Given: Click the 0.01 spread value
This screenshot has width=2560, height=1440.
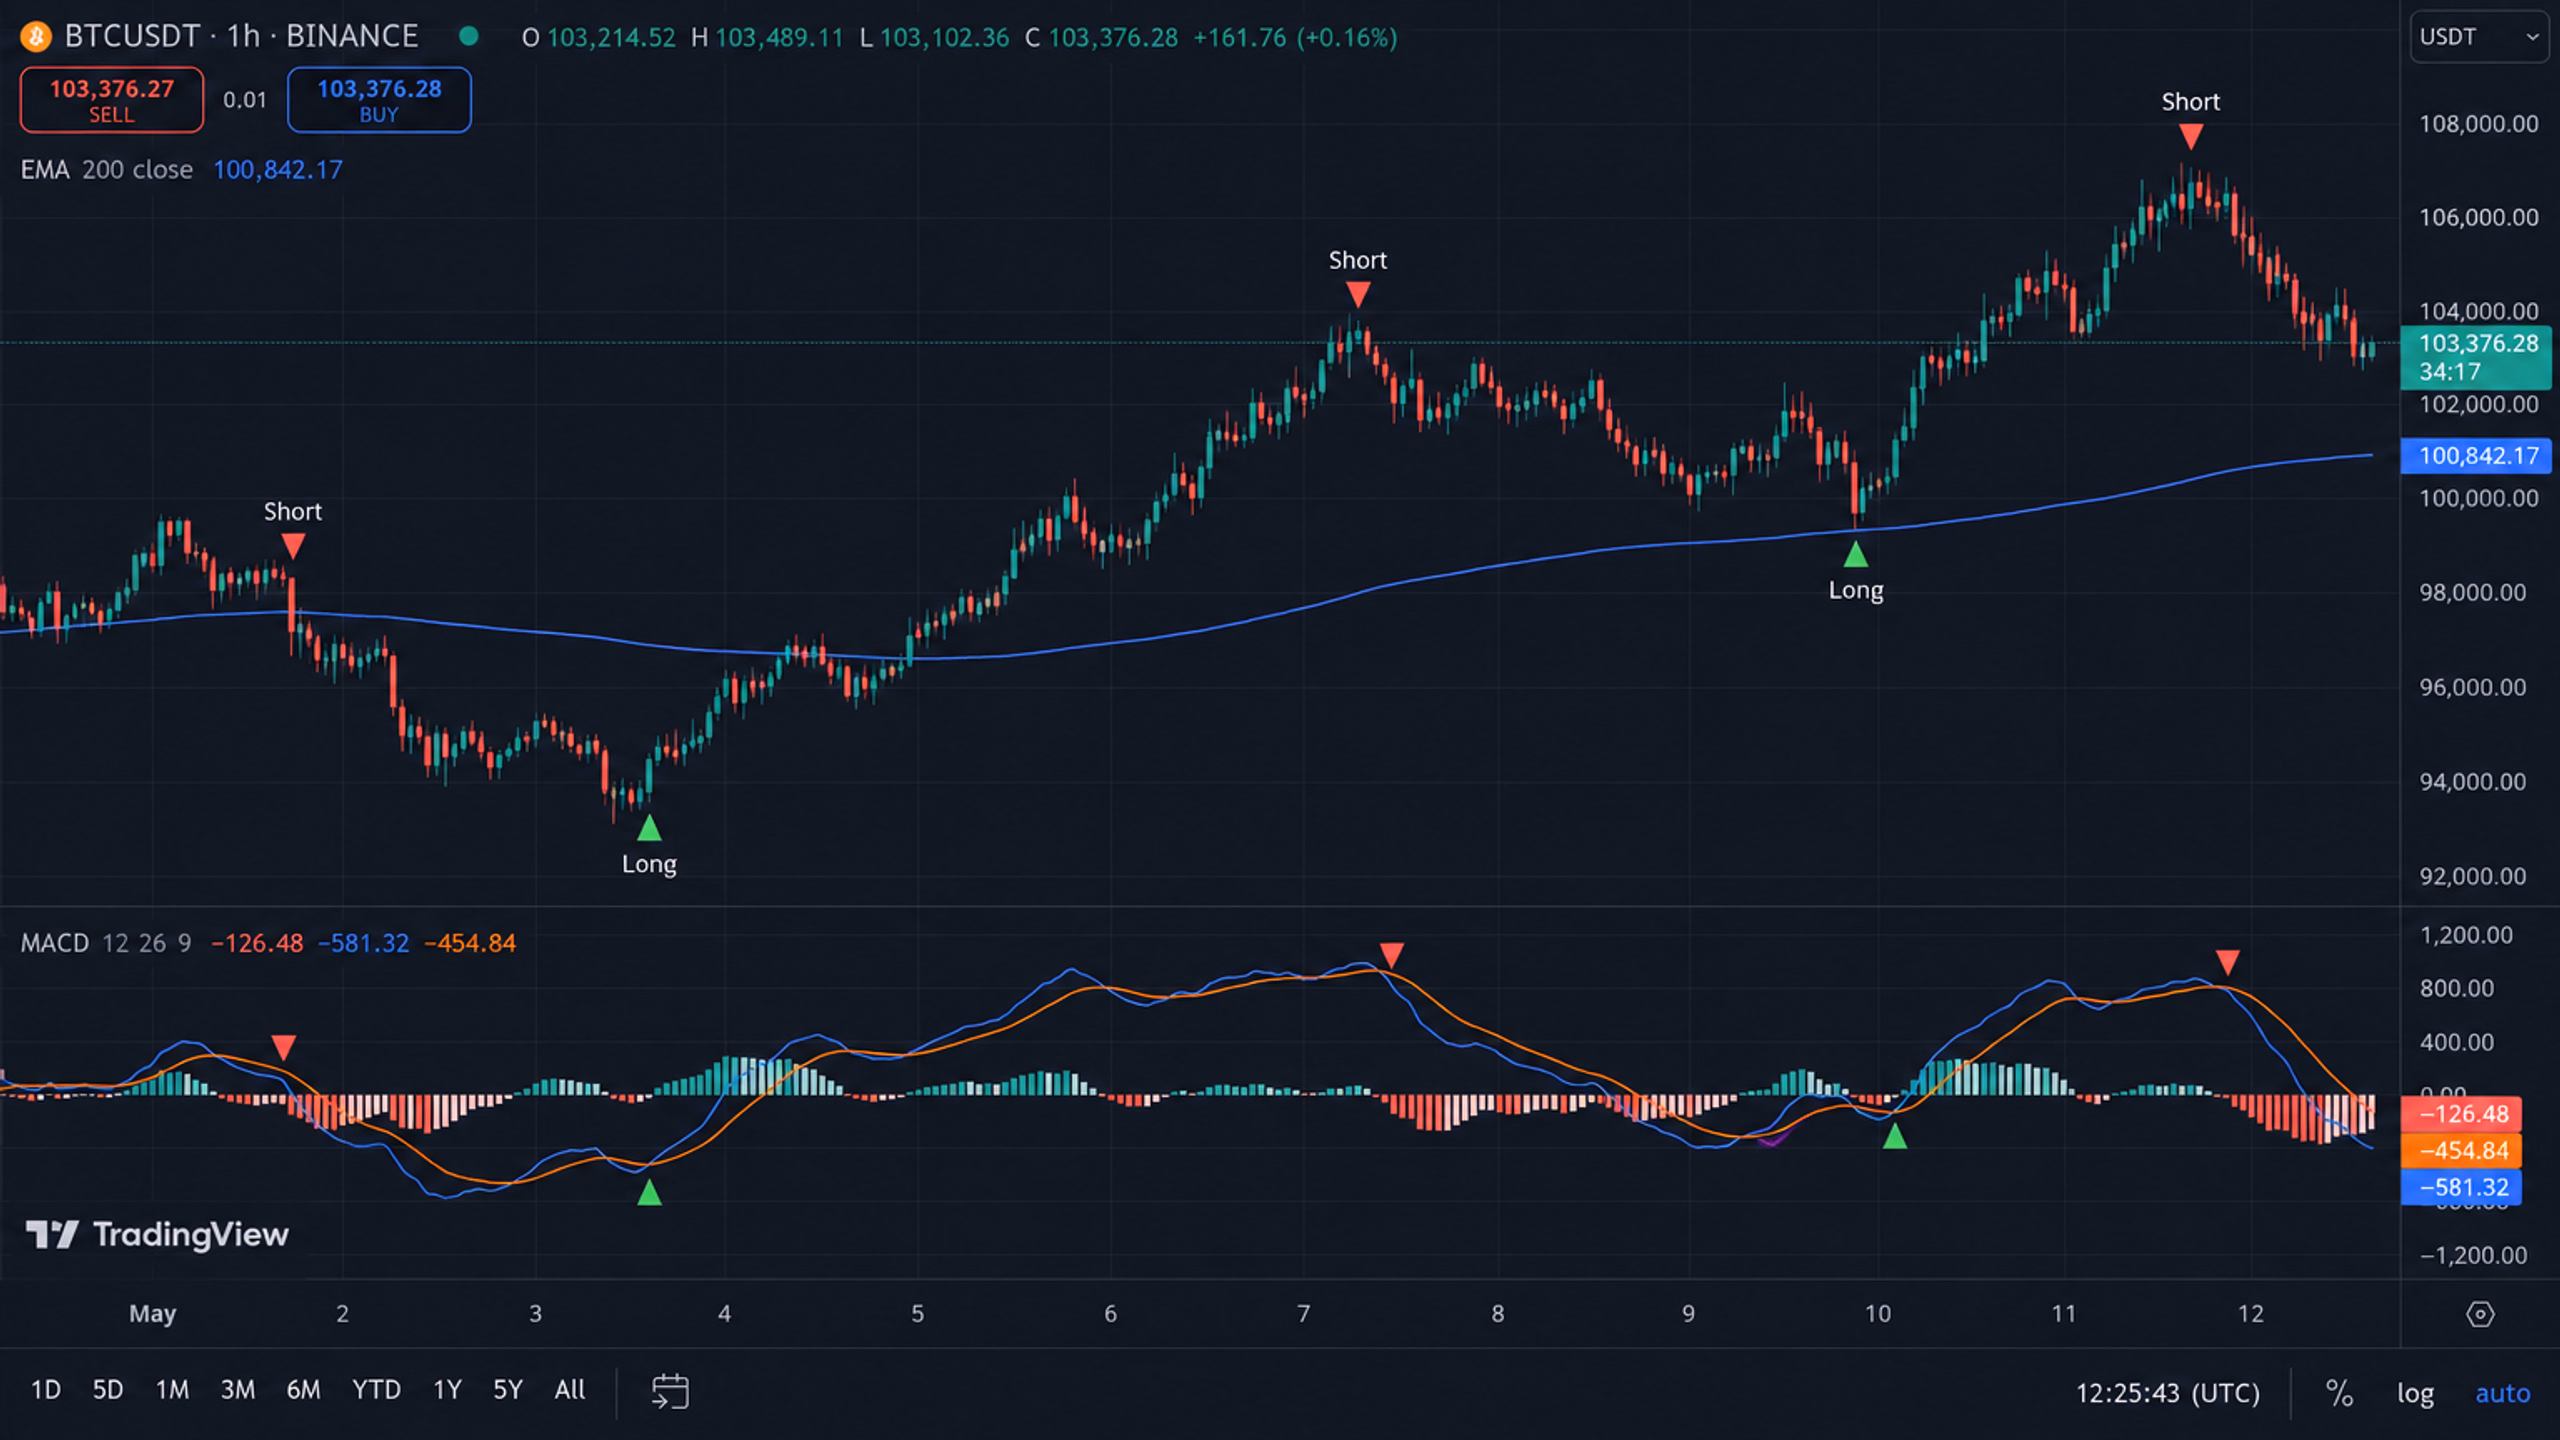Looking at the screenshot, I should [x=245, y=100].
